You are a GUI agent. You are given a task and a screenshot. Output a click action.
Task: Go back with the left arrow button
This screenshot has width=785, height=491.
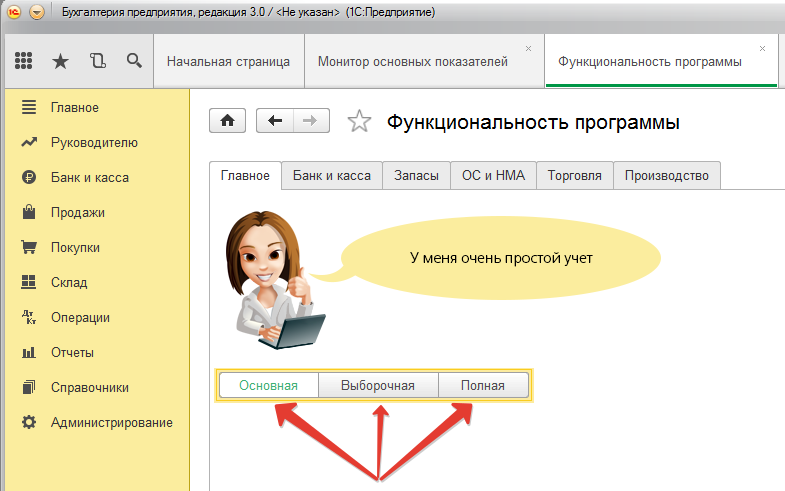click(x=275, y=121)
